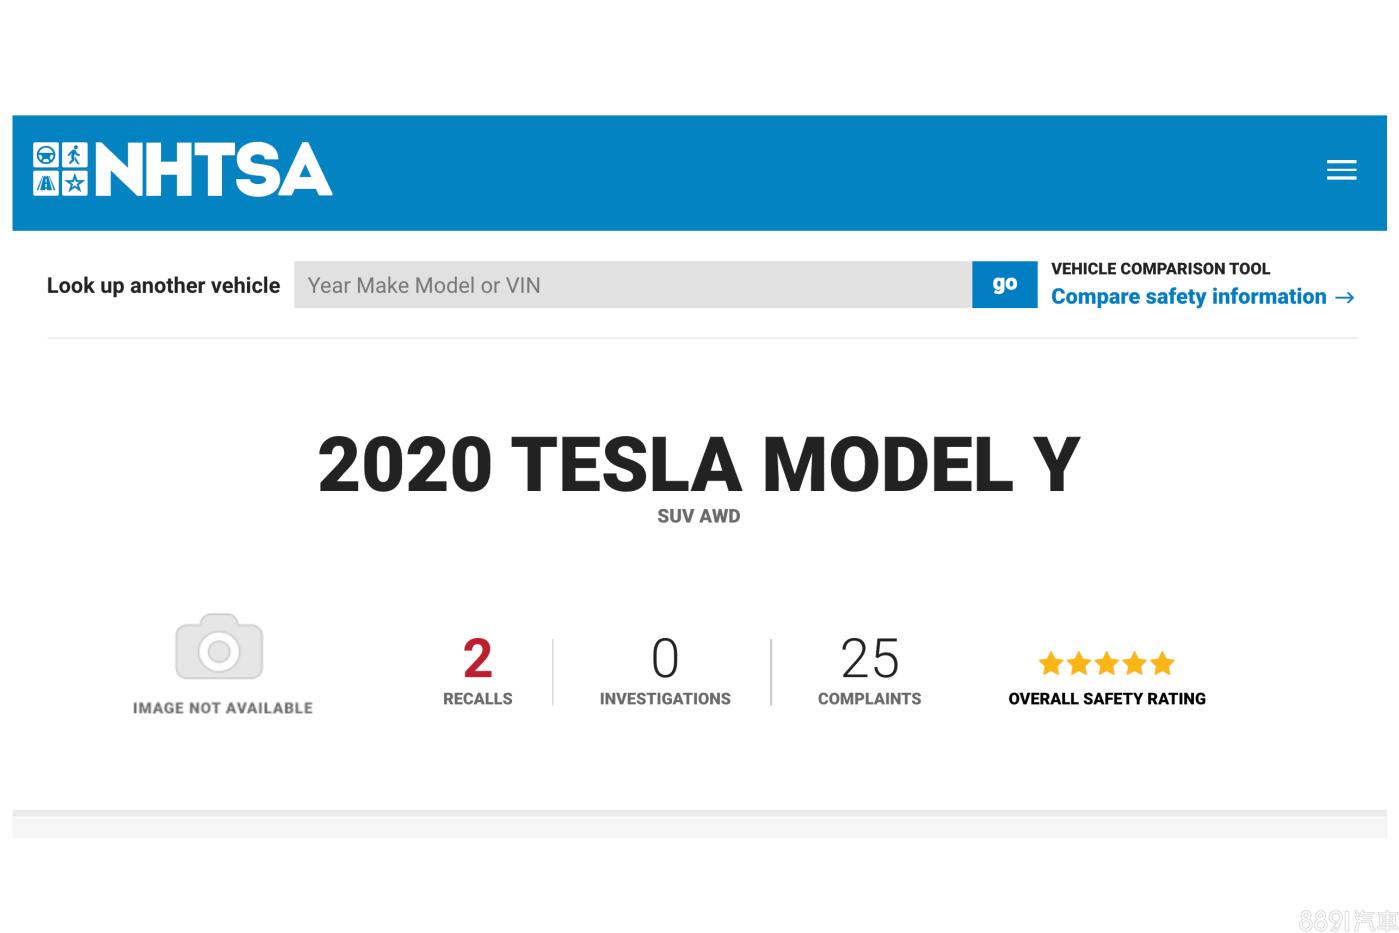Click the Recalls label
The image size is (1399, 933).
[478, 699]
